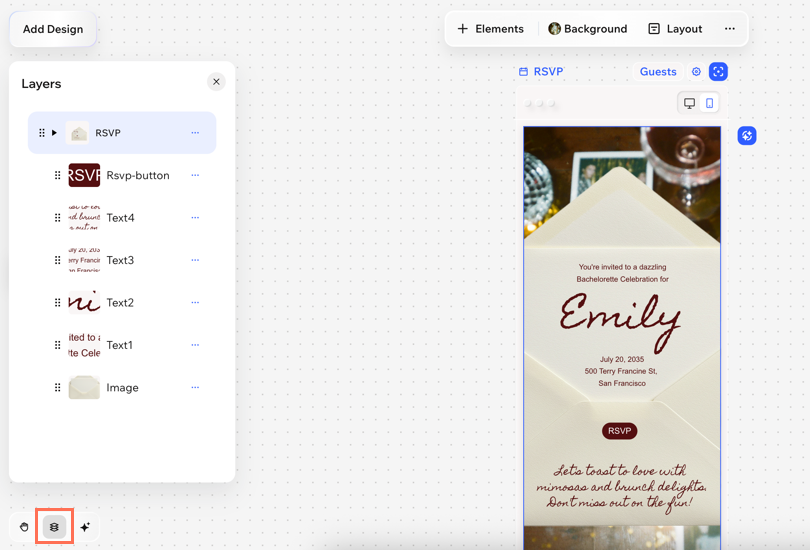The image size is (810, 550).
Task: Toggle the Layers panel button
Action: 54,527
